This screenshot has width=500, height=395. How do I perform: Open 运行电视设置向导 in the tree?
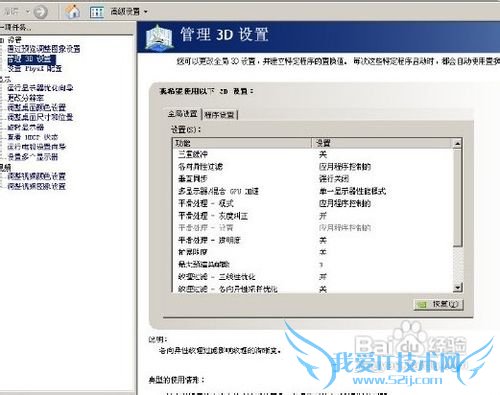point(36,147)
